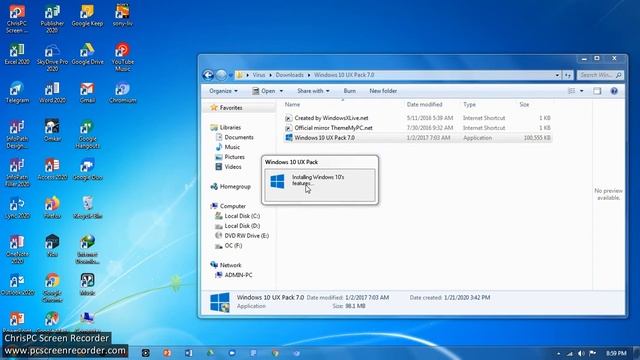Select Created by WindowsXLive.net shortcut file
The image size is (640, 360).
(331, 118)
